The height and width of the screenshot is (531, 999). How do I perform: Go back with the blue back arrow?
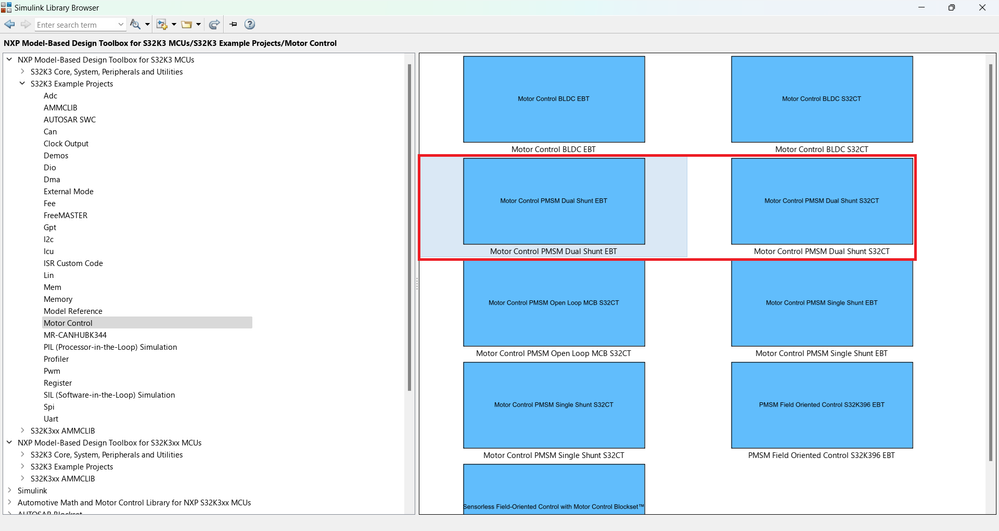click(10, 24)
